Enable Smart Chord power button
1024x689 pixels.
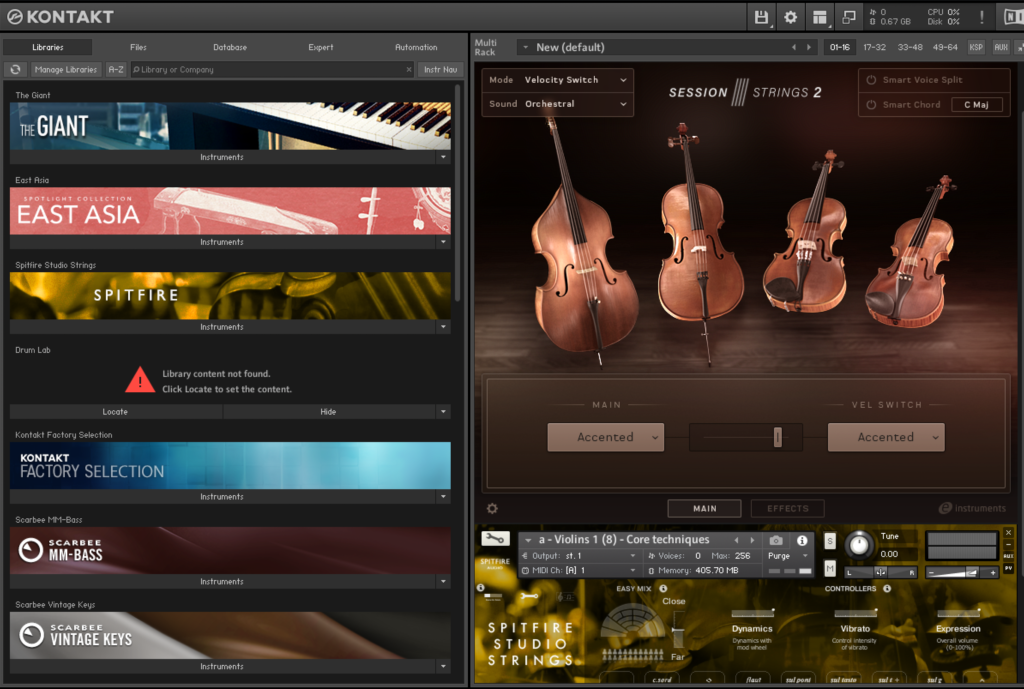coord(871,104)
